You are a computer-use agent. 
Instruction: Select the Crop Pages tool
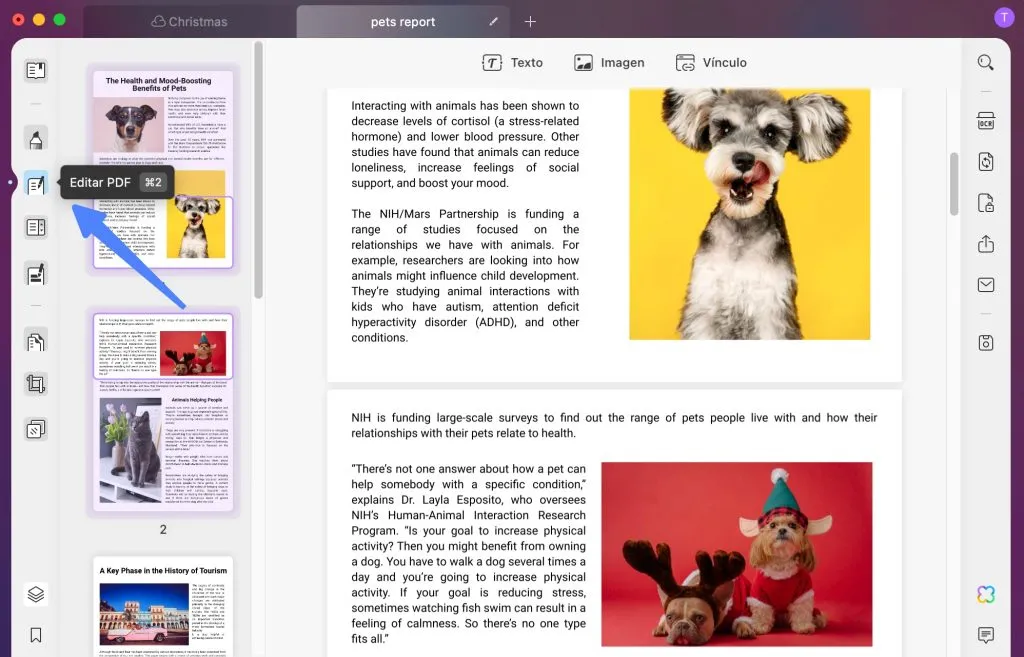[36, 383]
